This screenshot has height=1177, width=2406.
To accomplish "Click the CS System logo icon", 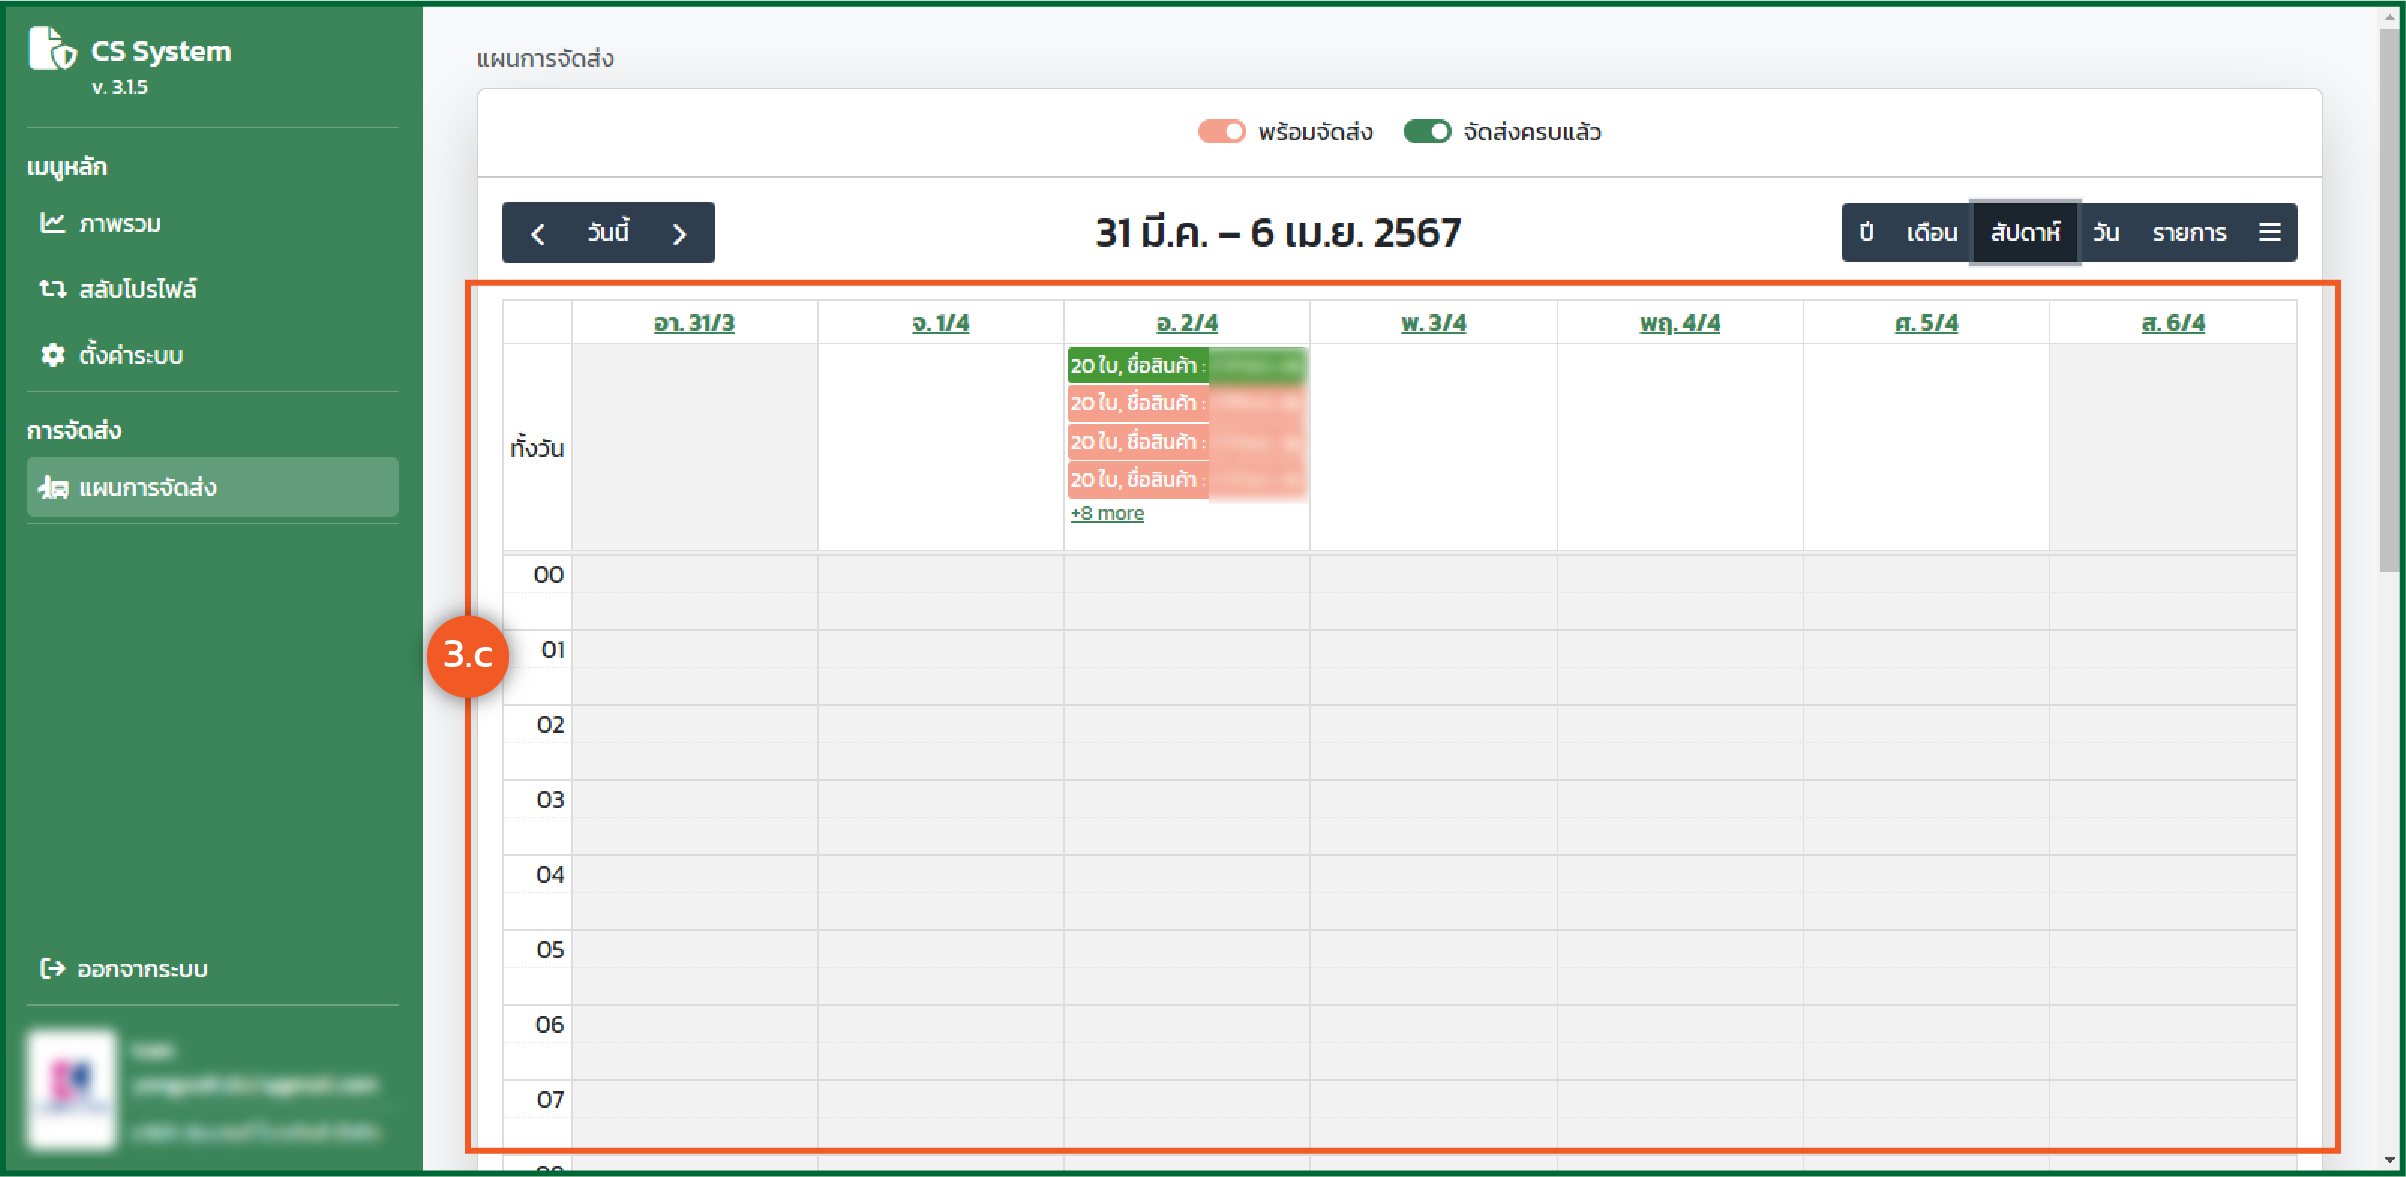I will tap(52, 48).
